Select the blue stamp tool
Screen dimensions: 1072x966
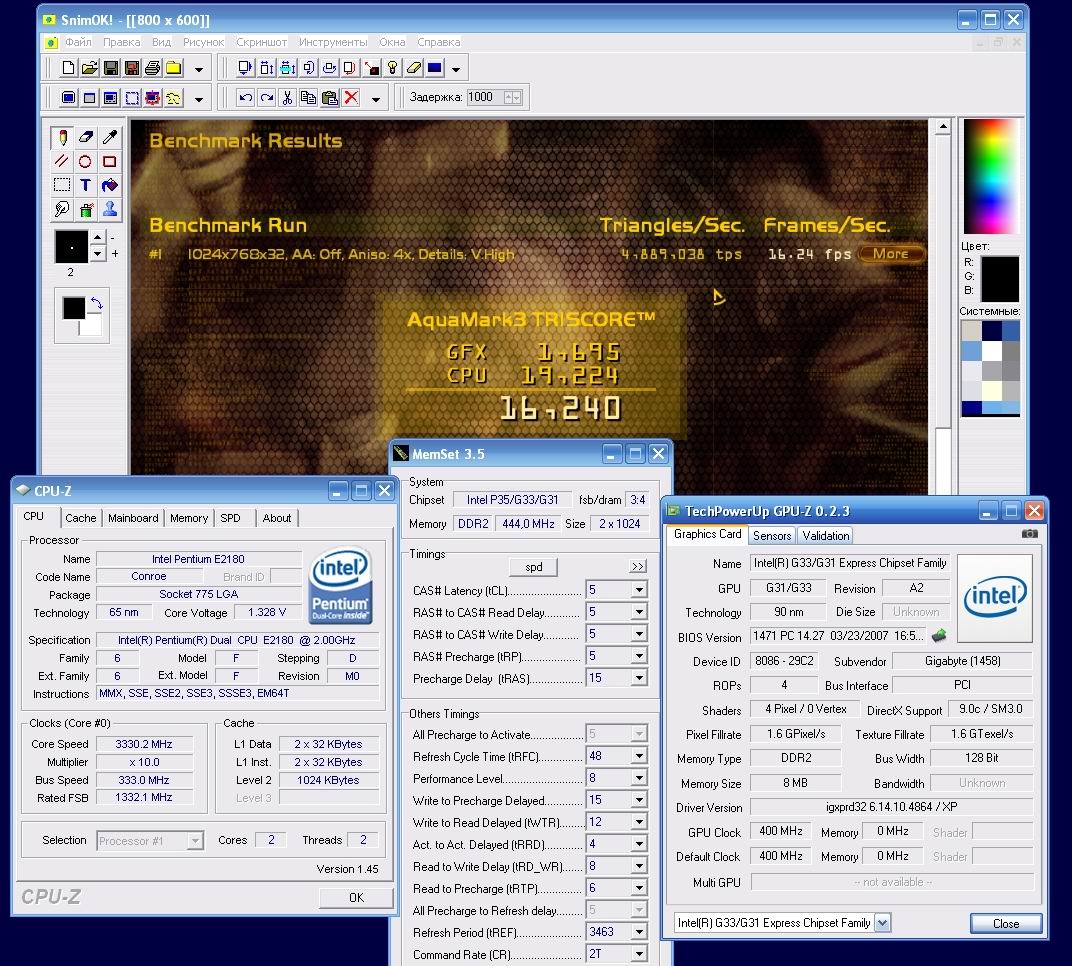pos(109,209)
